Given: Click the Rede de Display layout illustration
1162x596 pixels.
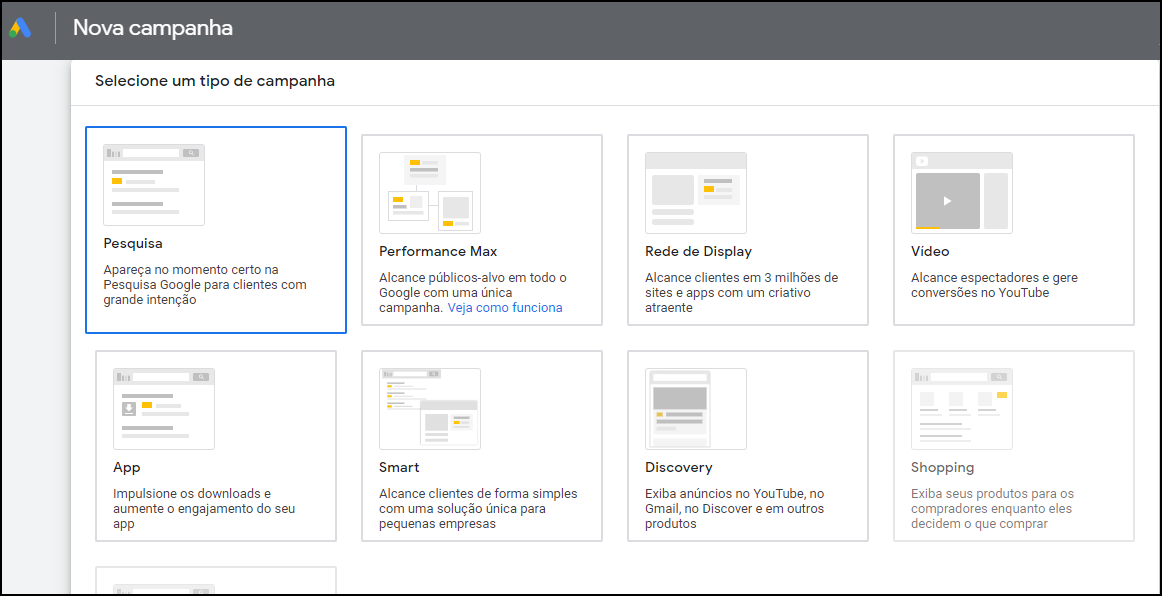Looking at the screenshot, I should 696,193.
